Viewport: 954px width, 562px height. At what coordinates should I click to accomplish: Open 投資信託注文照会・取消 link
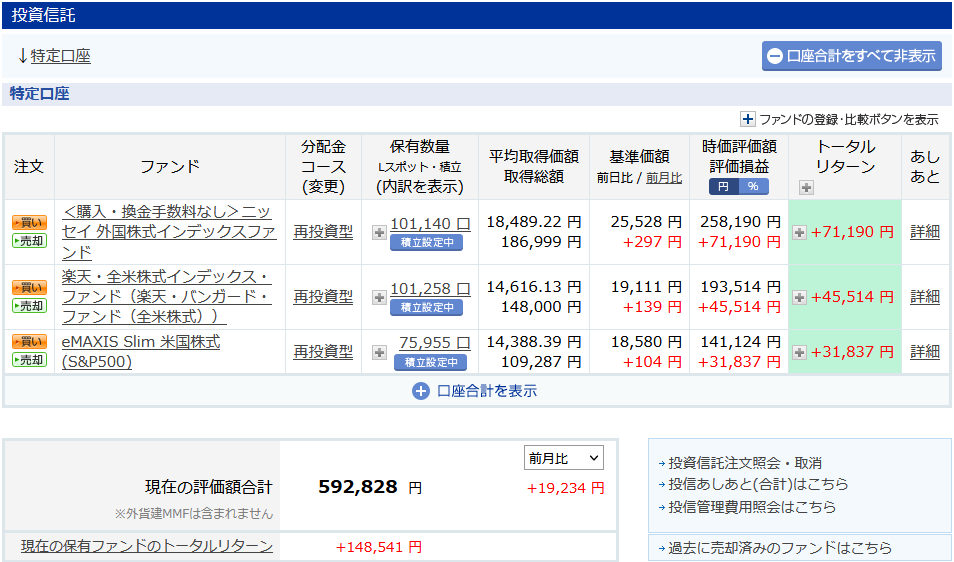point(745,463)
